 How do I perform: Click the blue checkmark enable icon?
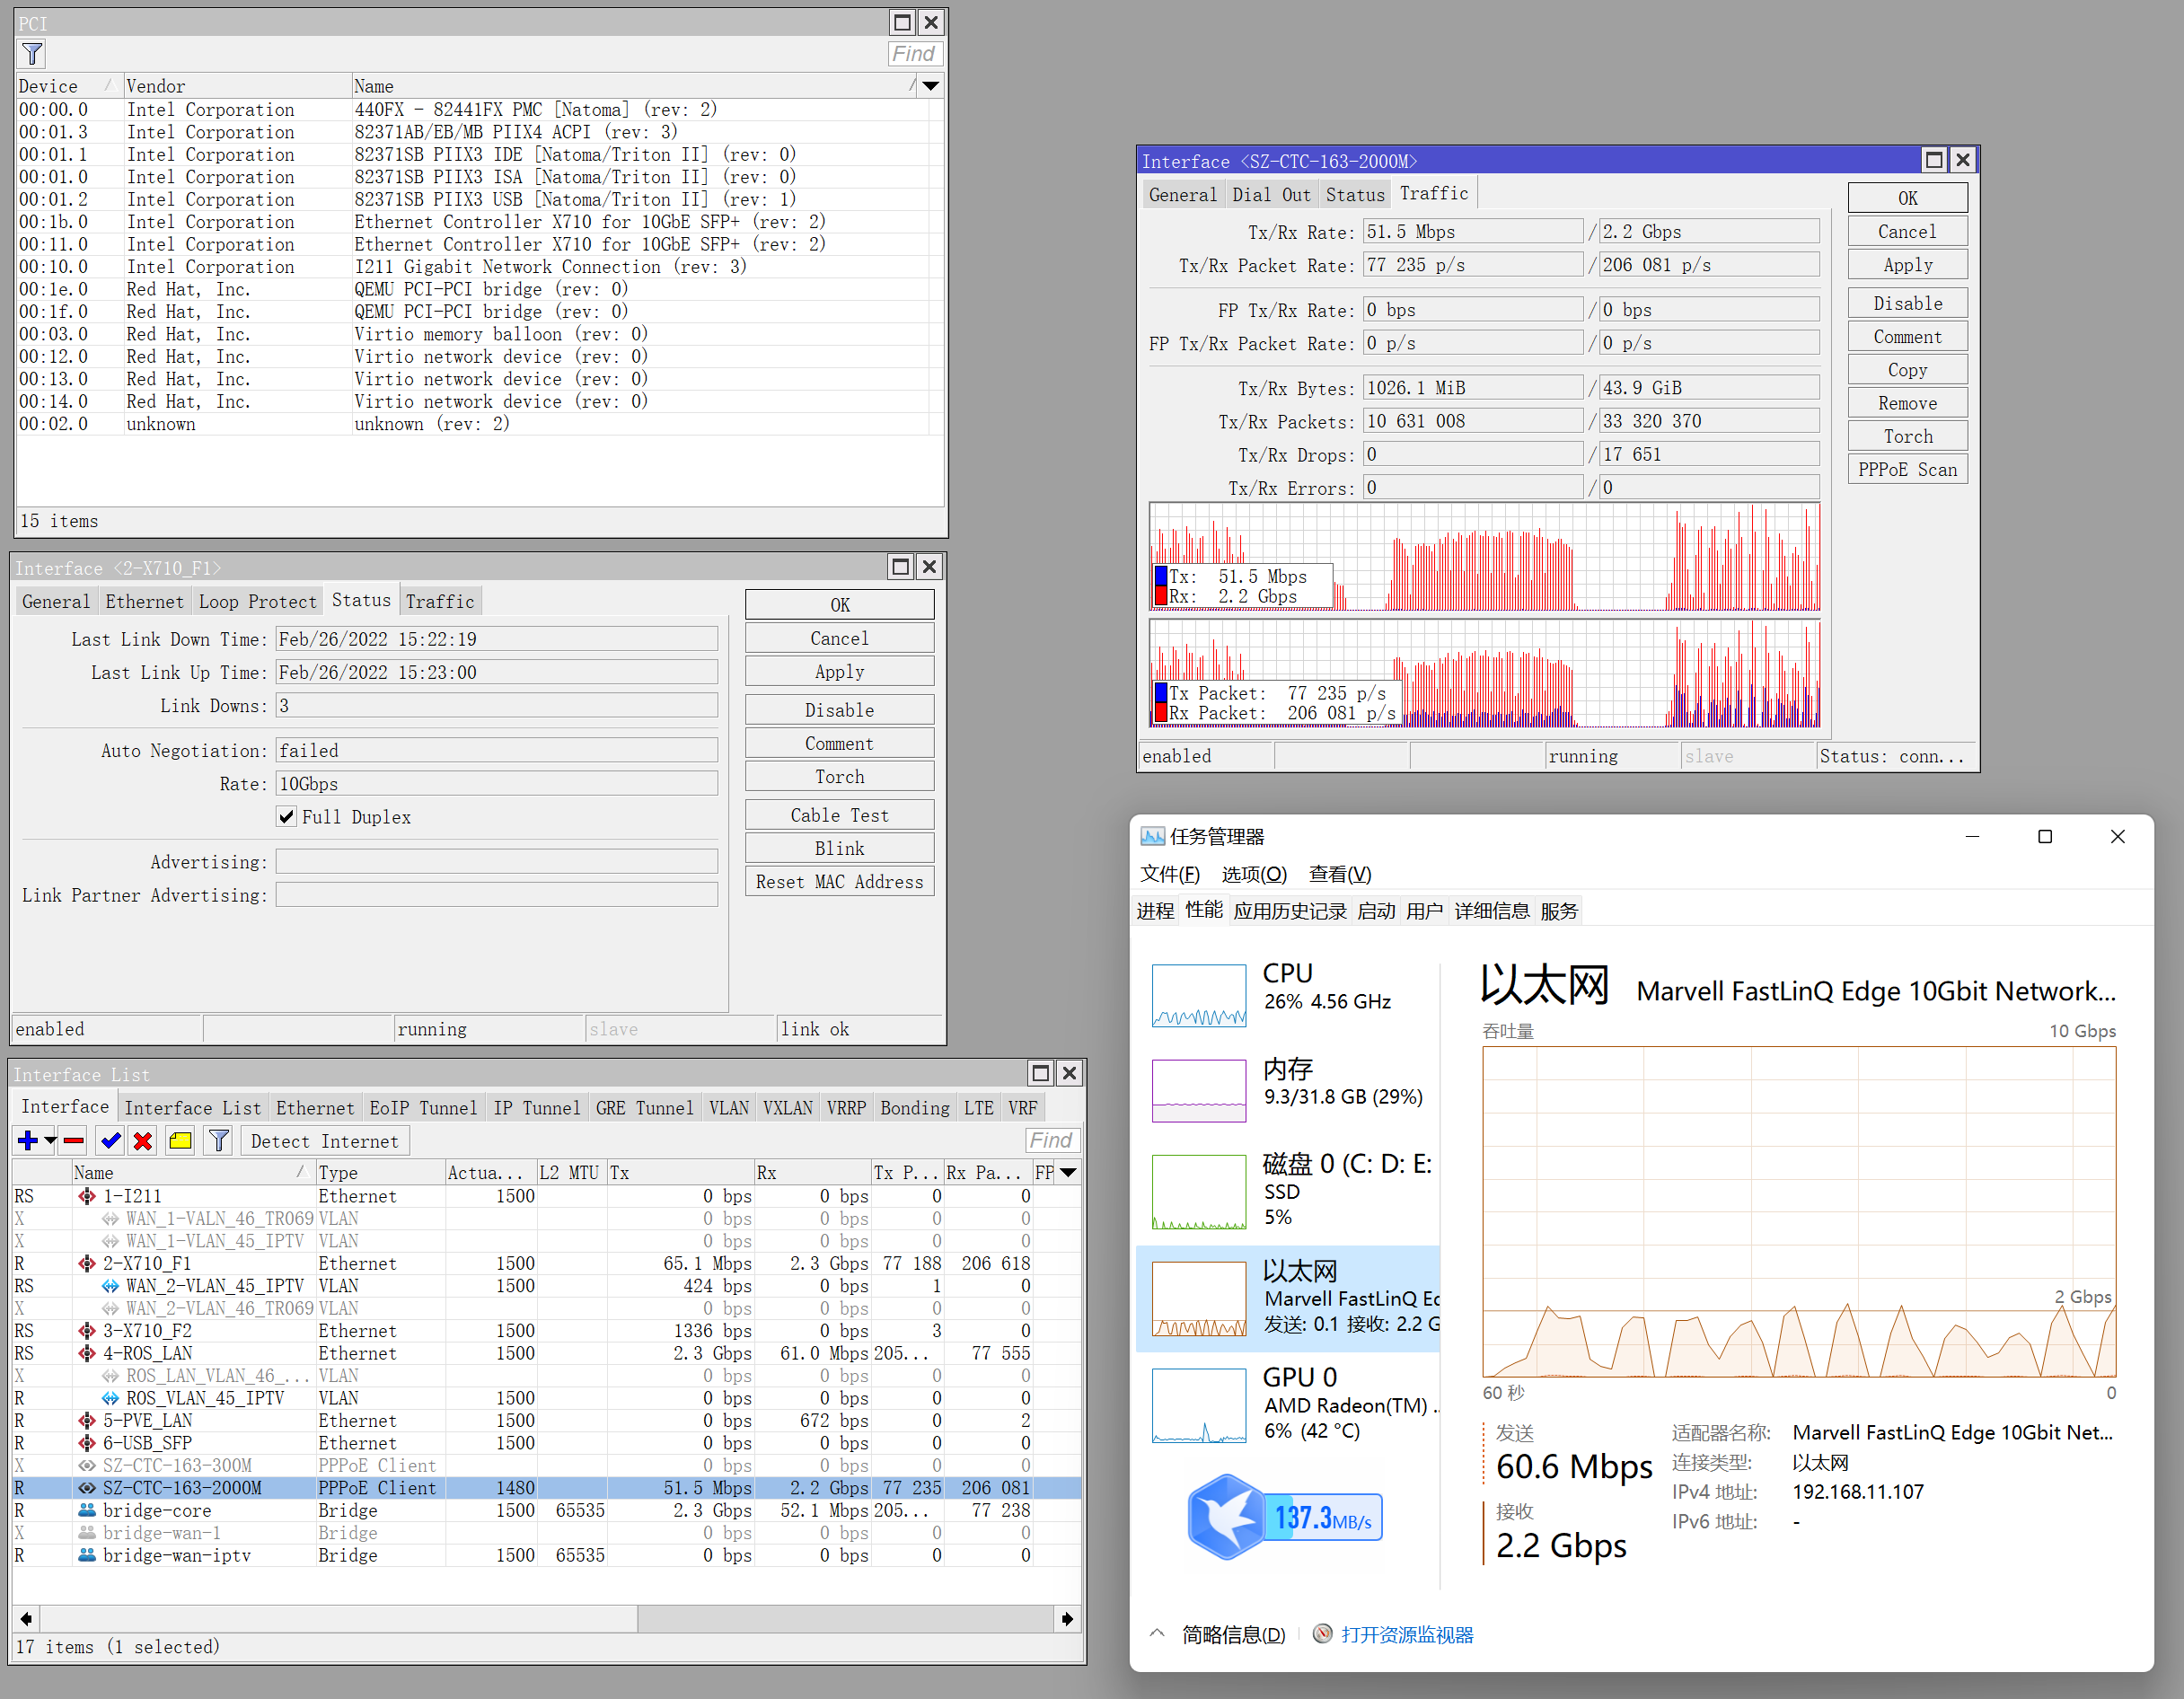coord(111,1141)
